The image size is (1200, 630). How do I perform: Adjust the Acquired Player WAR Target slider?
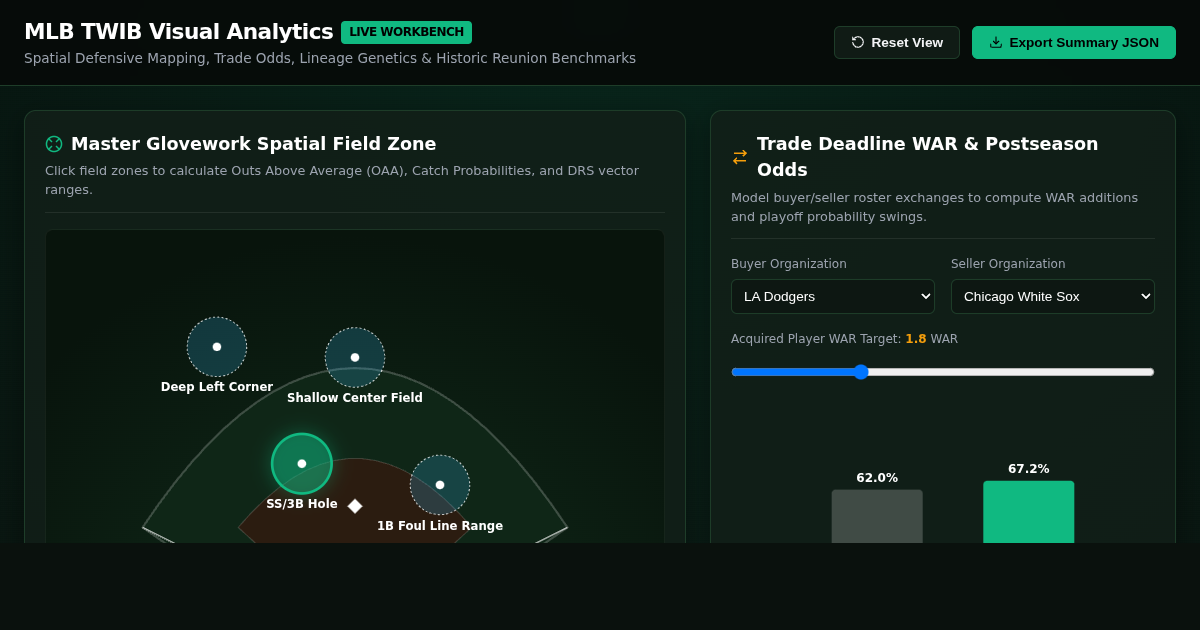943,372
